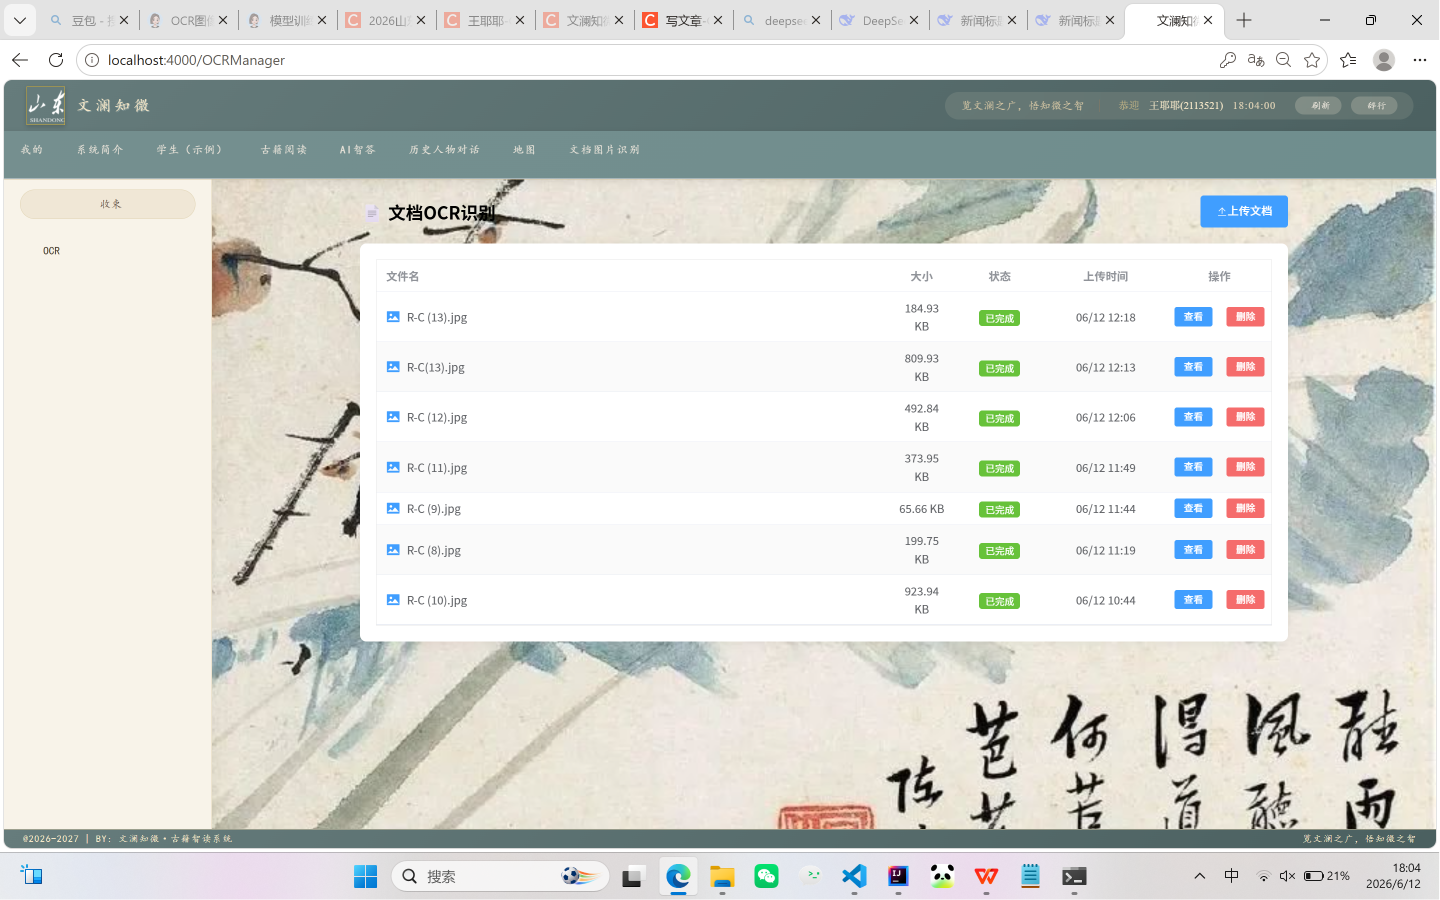Click the 刷新 button in header

[1320, 105]
